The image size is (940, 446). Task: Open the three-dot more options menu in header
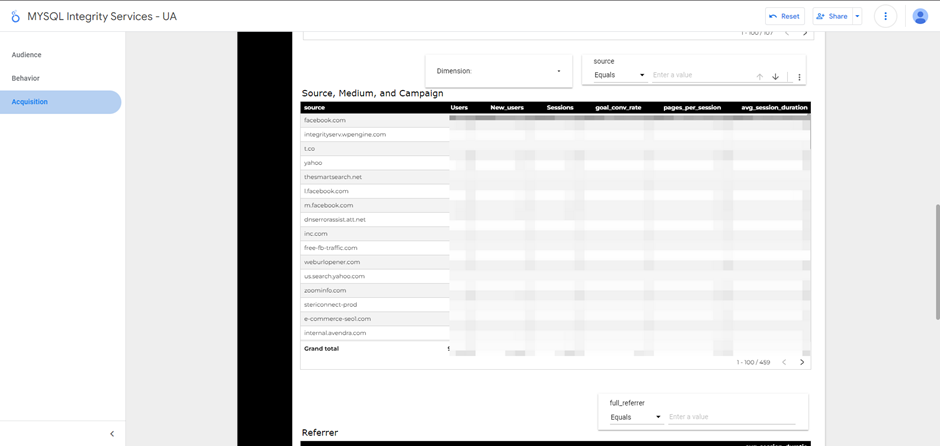pos(885,16)
